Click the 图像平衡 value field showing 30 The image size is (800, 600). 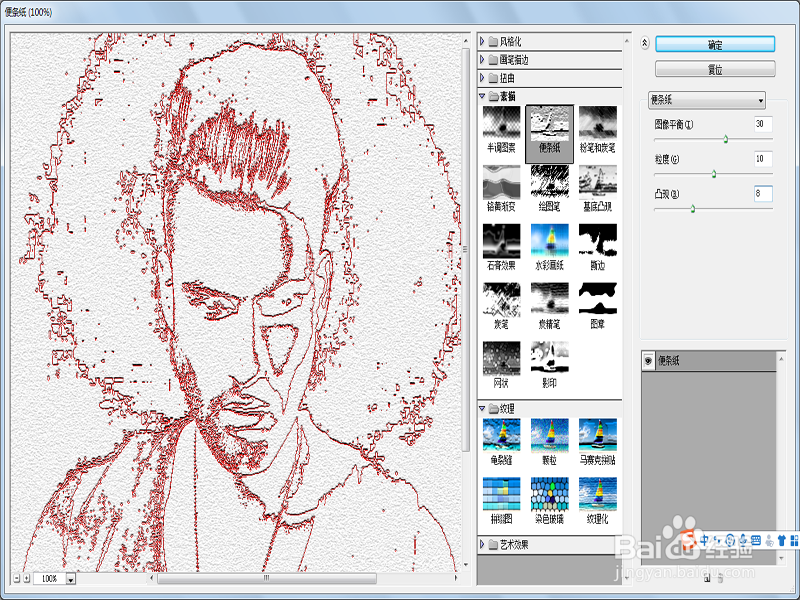763,124
